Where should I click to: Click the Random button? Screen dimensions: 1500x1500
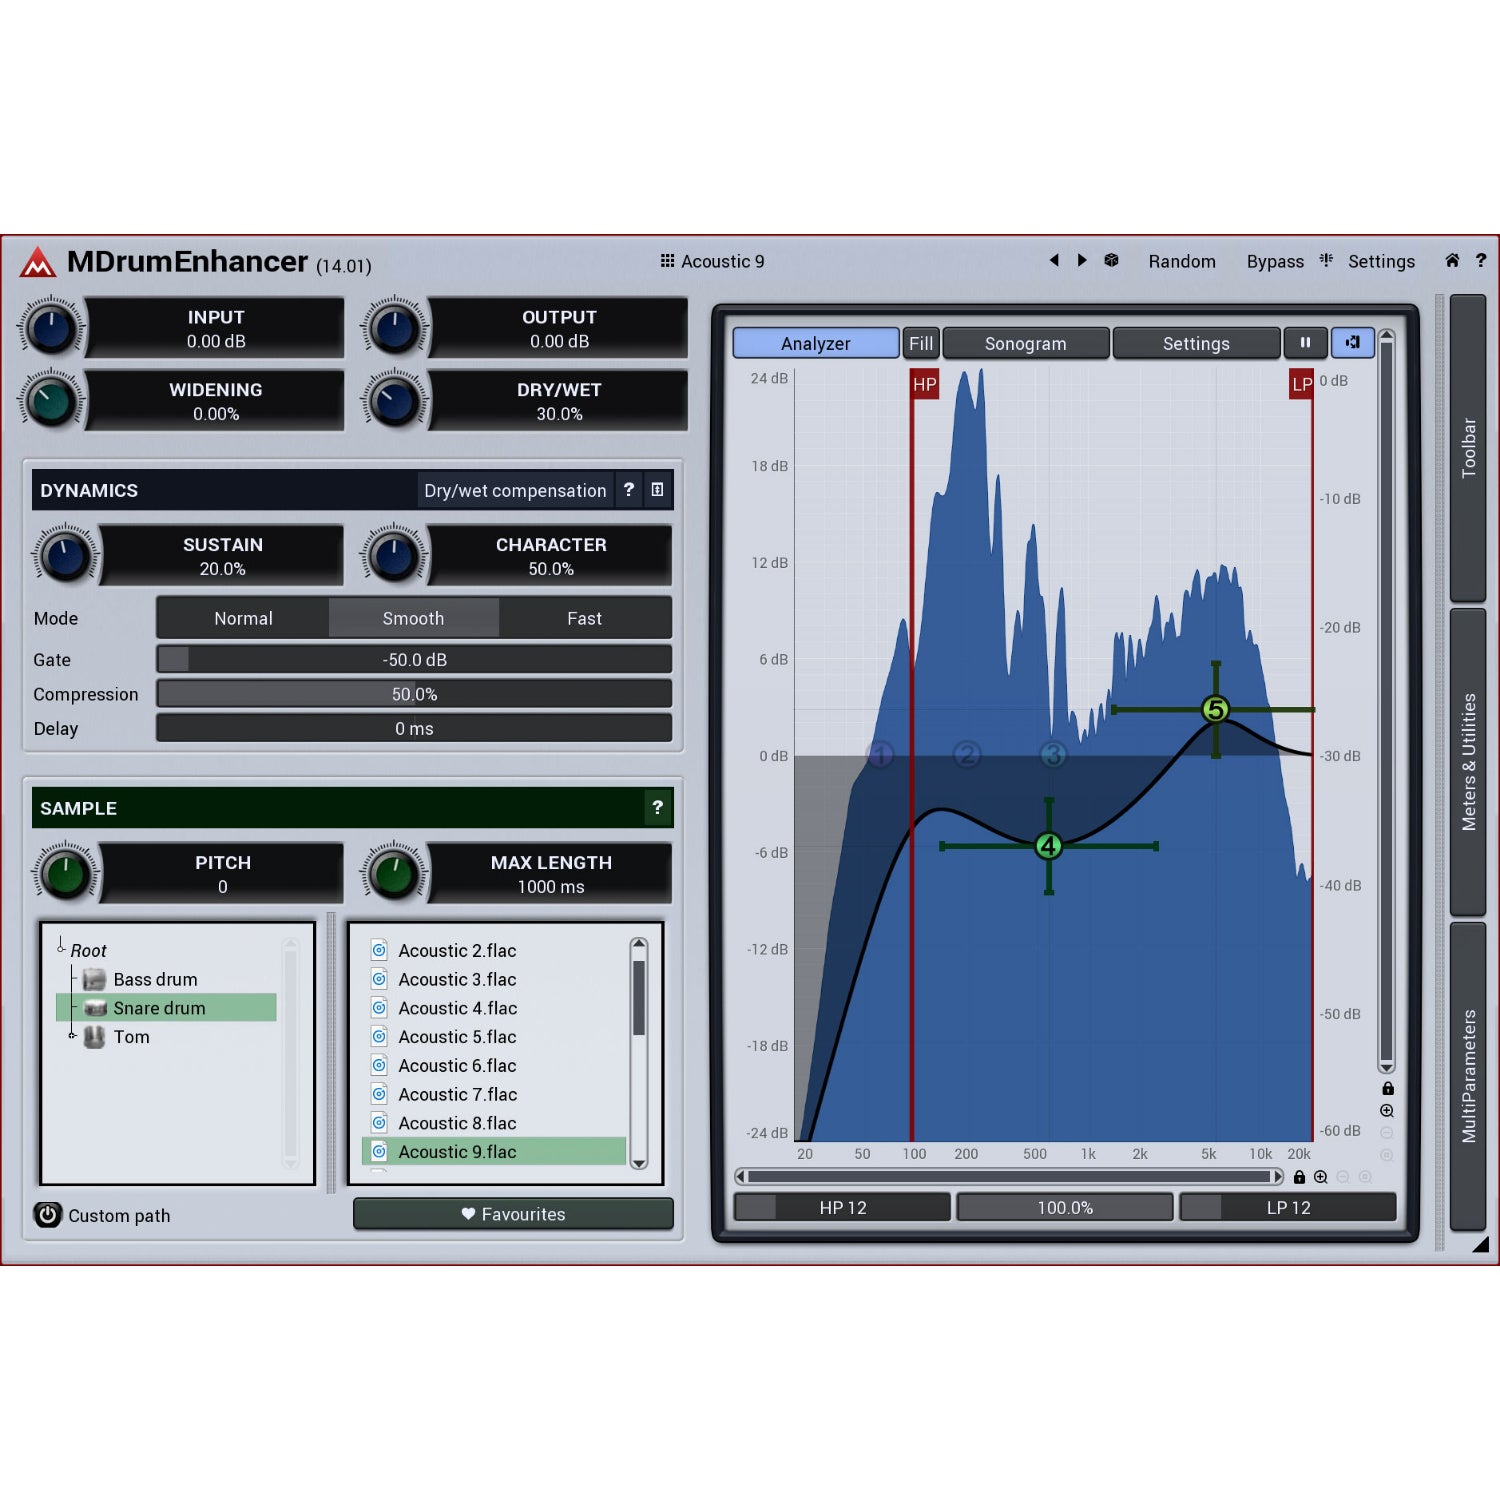1182,261
